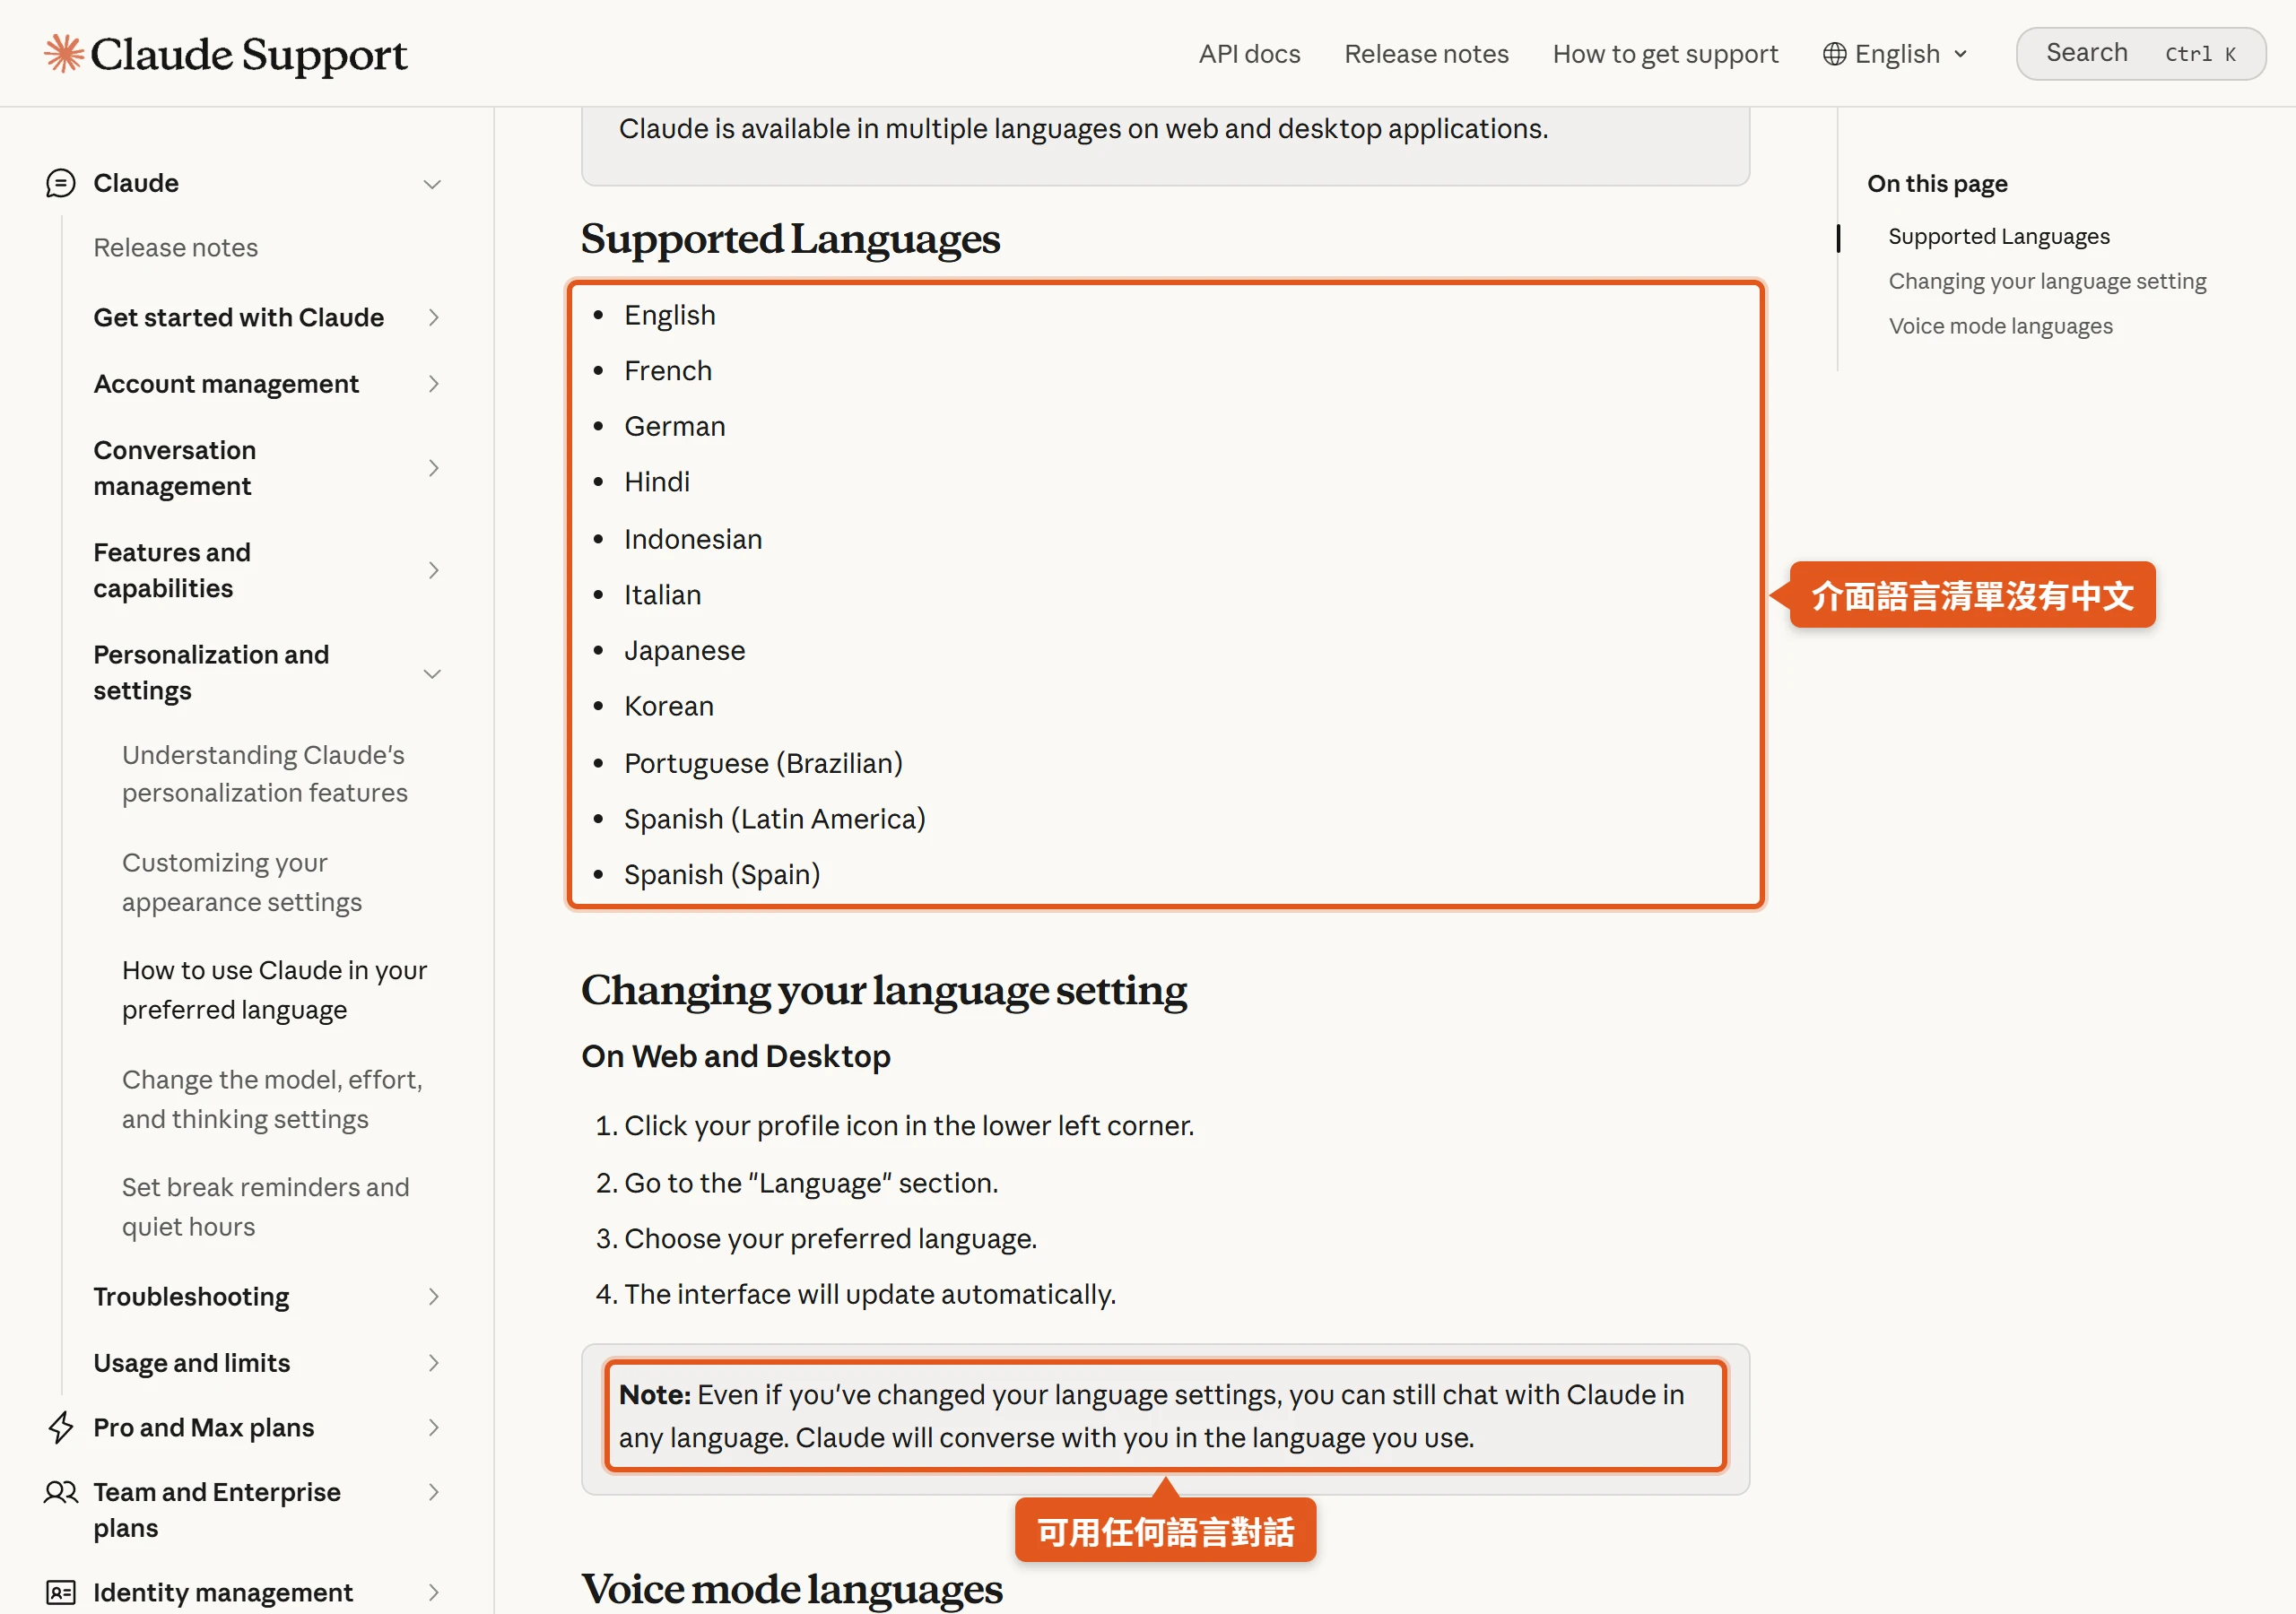Open Understanding Claude's personalization features
The height and width of the screenshot is (1614, 2296).
pos(265,774)
